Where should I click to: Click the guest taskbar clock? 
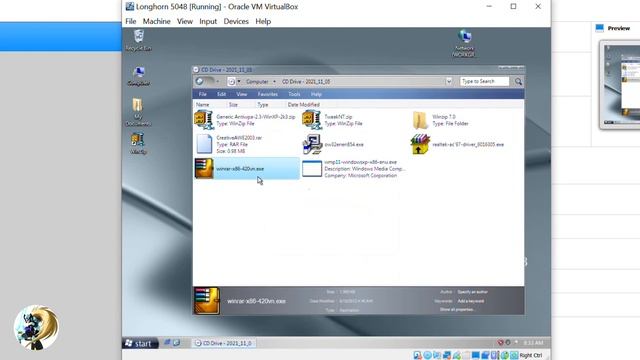[533, 343]
